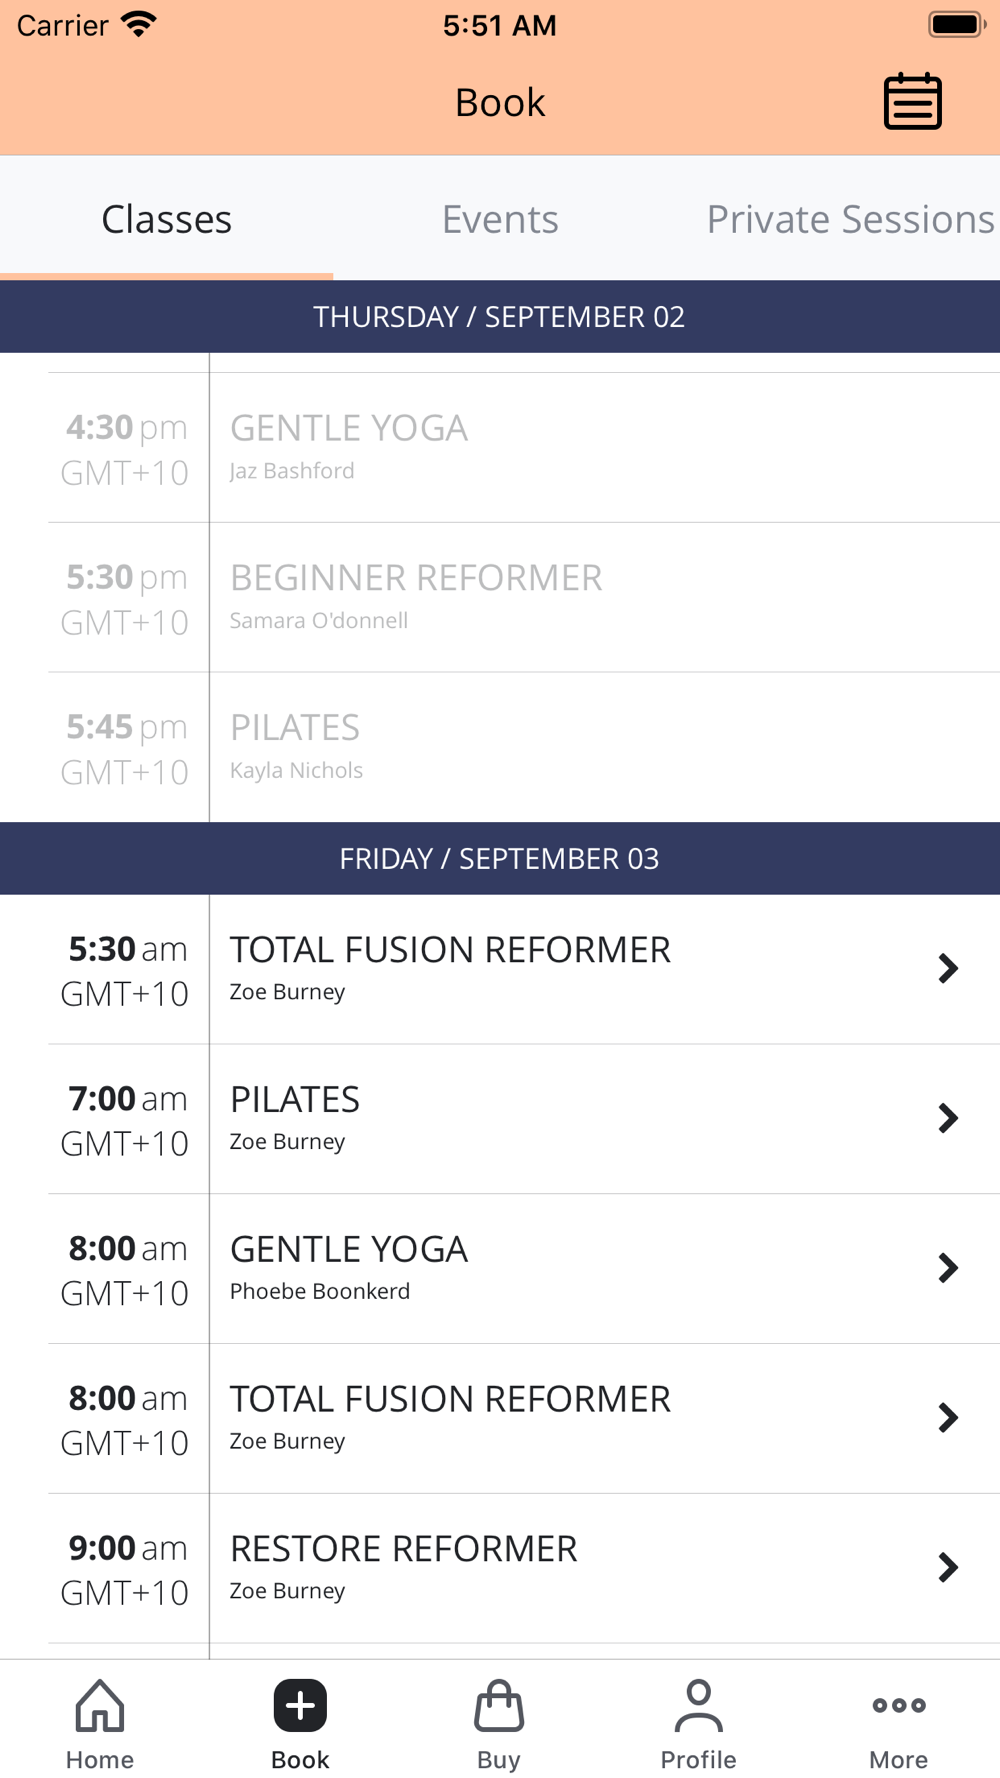Select the Classes tab

[166, 219]
